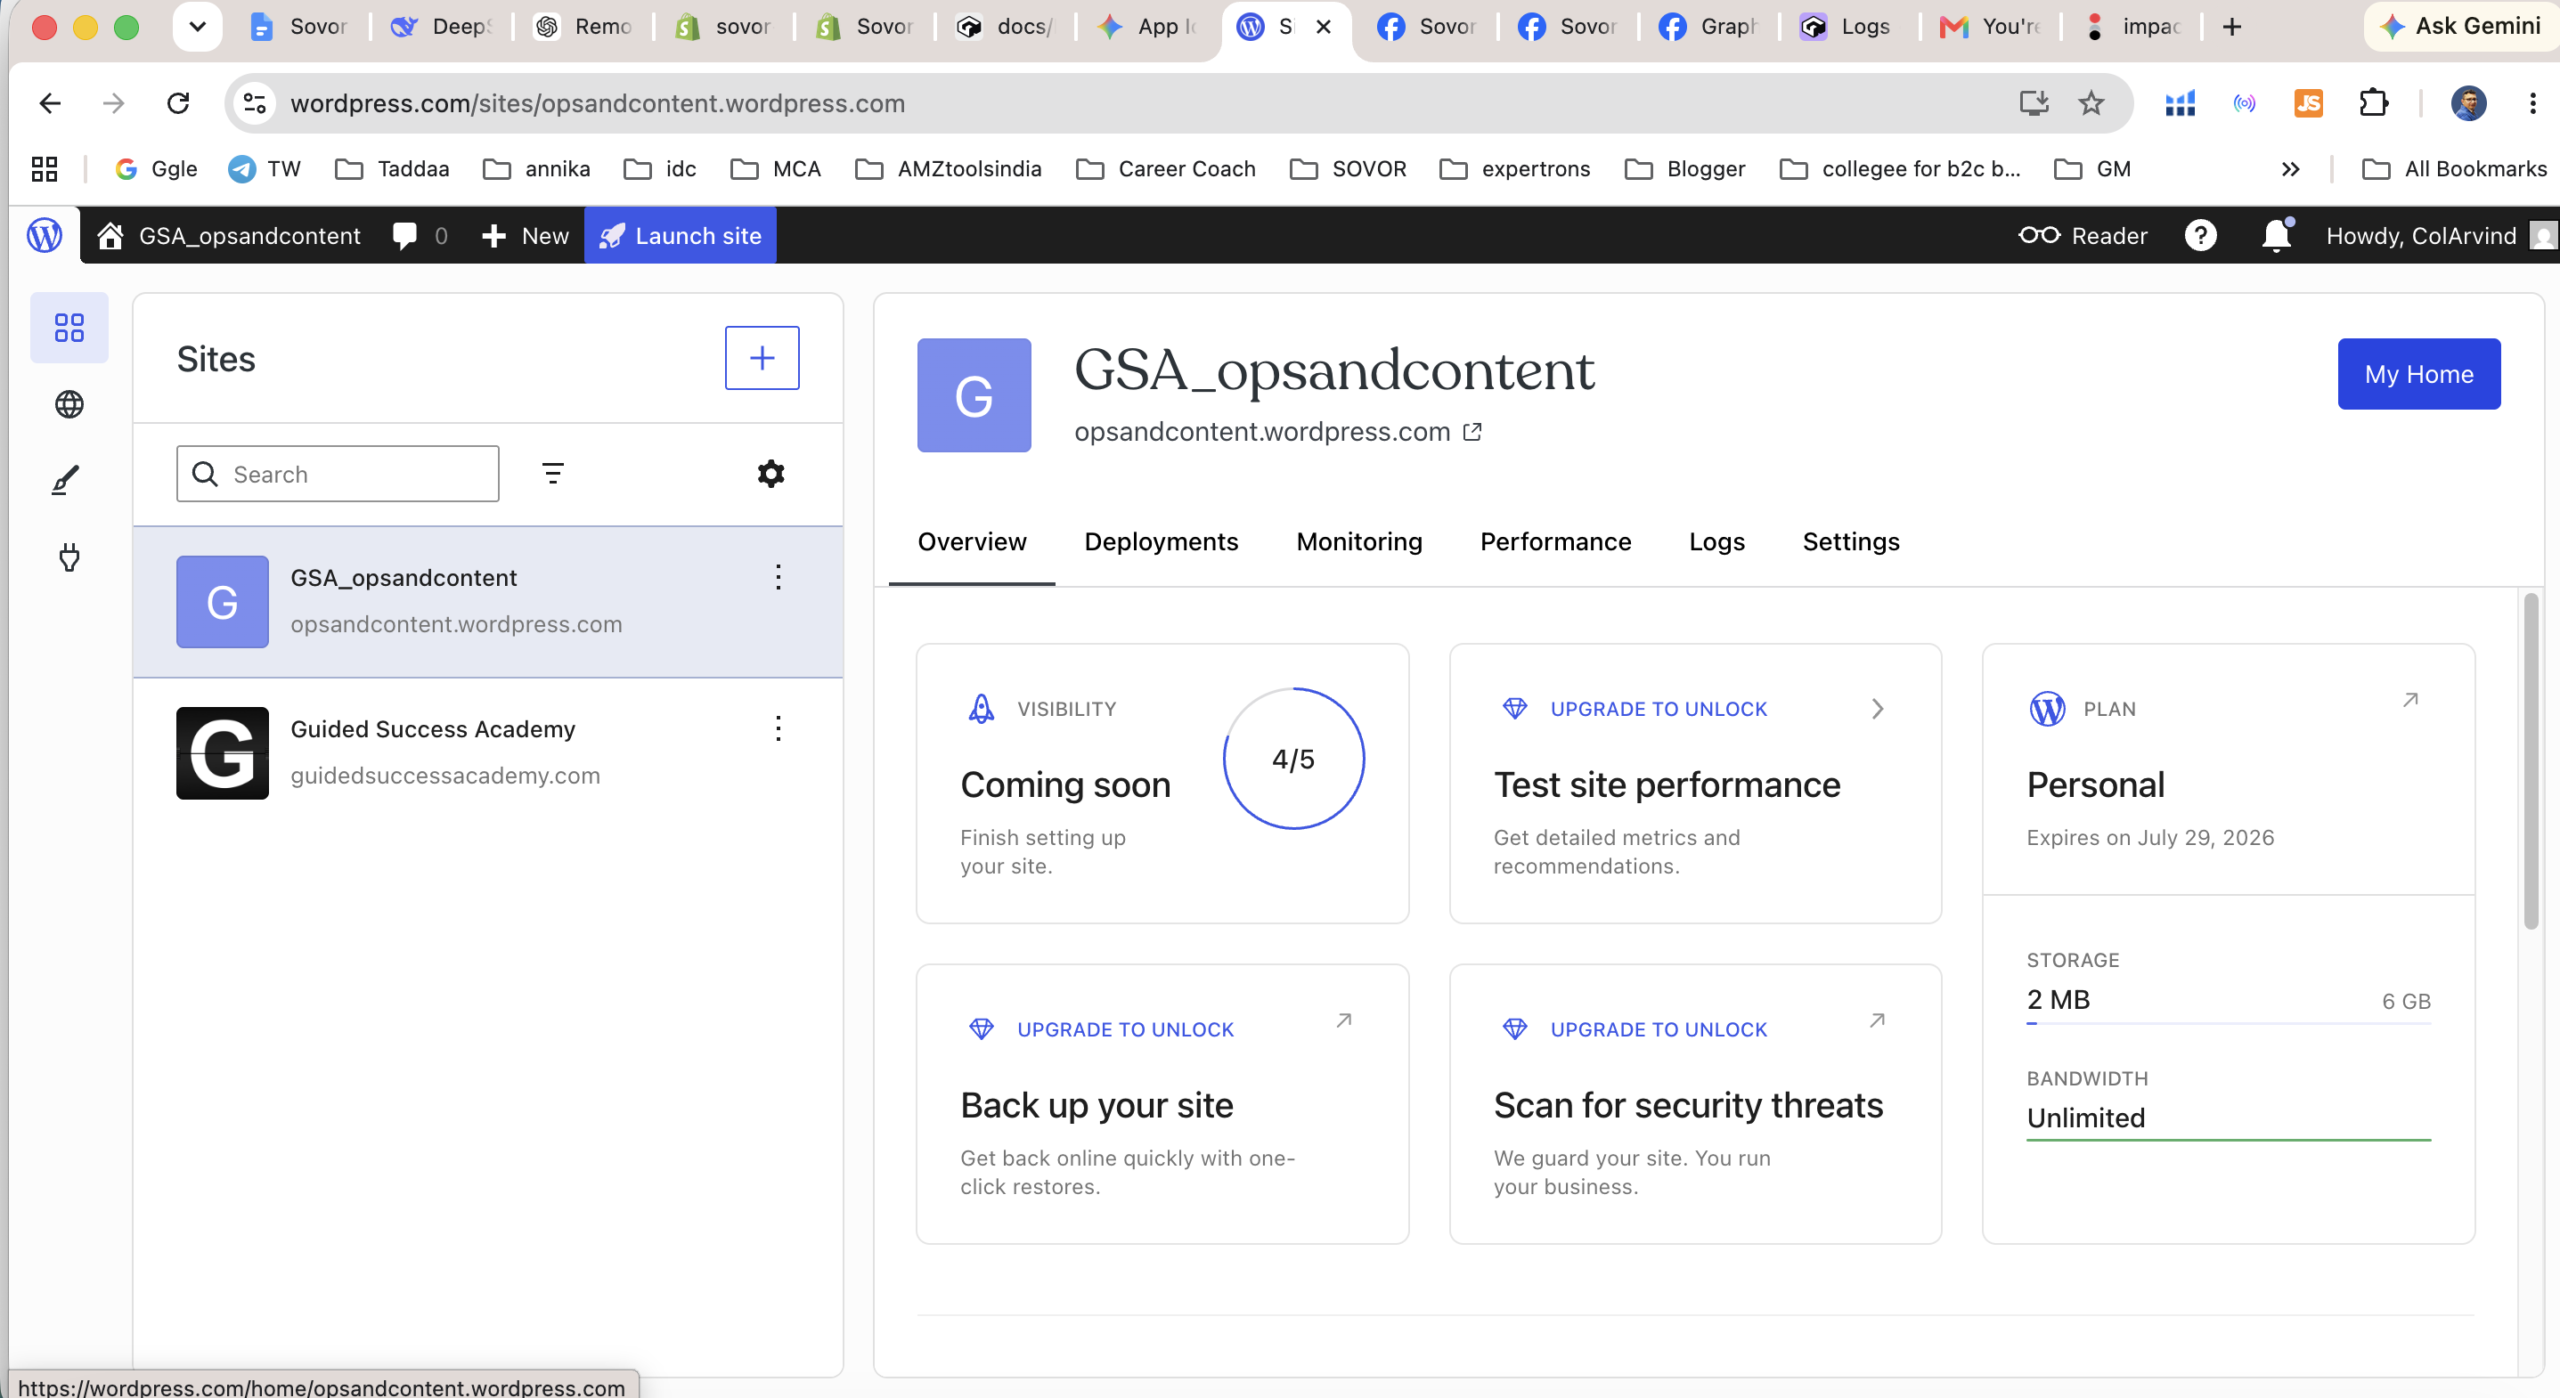Open the Coming soon visibility card
The image size is (2560, 1398).
click(1162, 784)
